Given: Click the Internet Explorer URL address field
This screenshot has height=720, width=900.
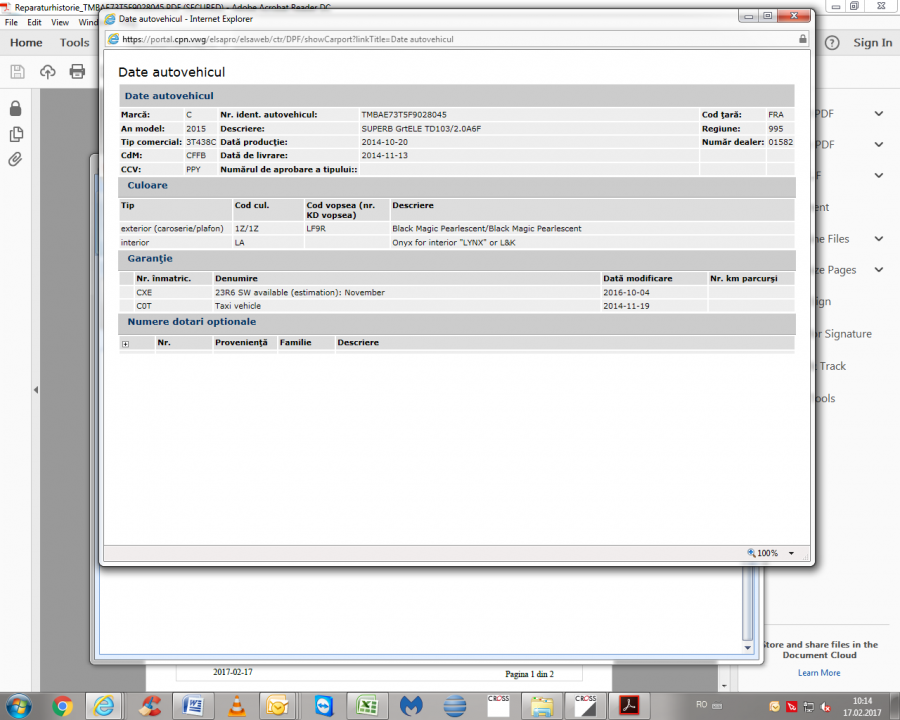Looking at the screenshot, I should click(x=450, y=39).
